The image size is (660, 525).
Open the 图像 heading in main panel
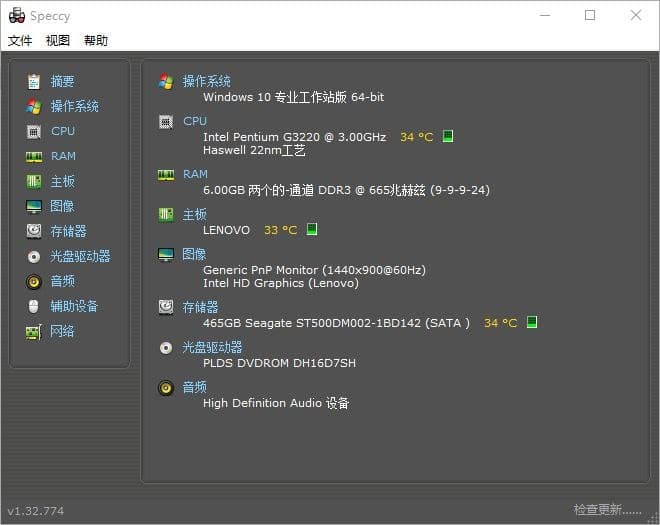[x=194, y=254]
